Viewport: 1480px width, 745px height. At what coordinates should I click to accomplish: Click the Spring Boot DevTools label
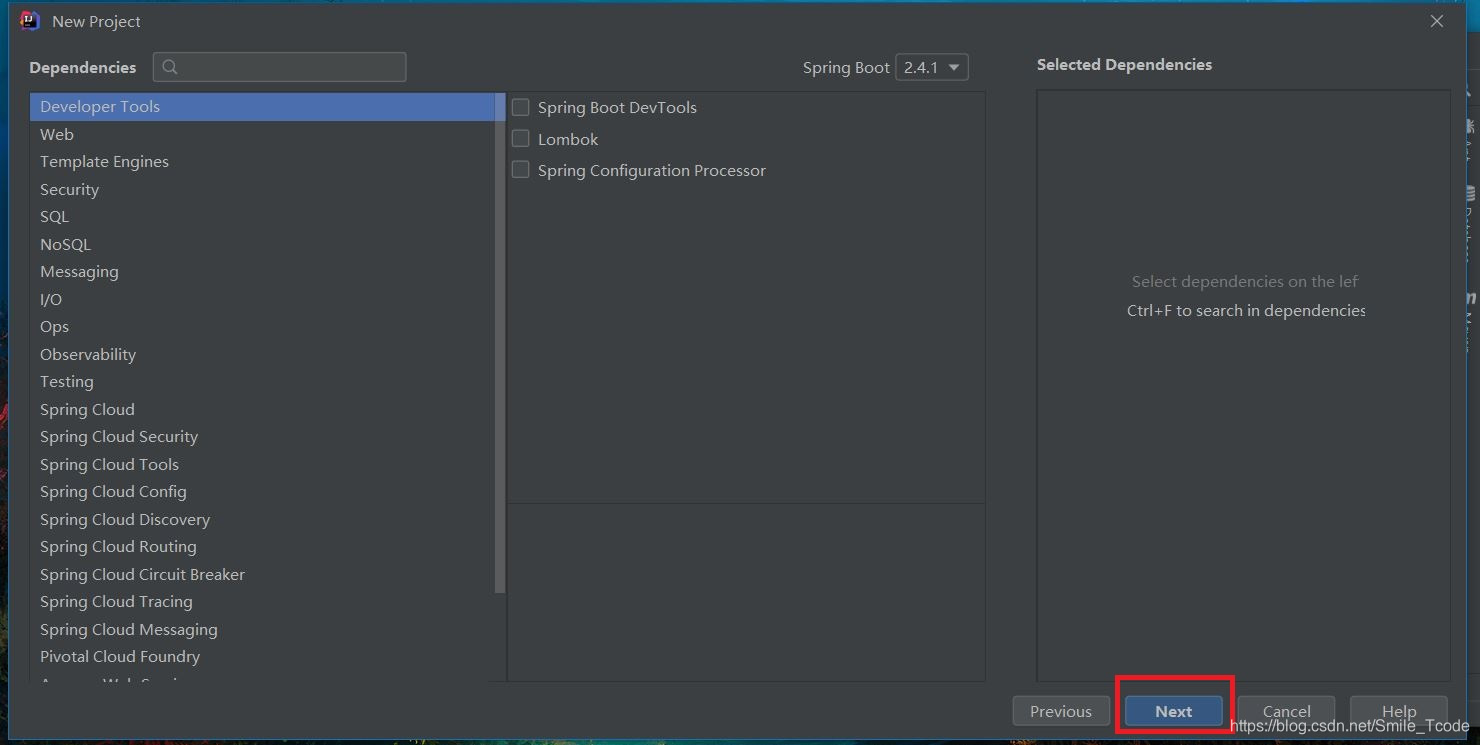pyautogui.click(x=617, y=107)
